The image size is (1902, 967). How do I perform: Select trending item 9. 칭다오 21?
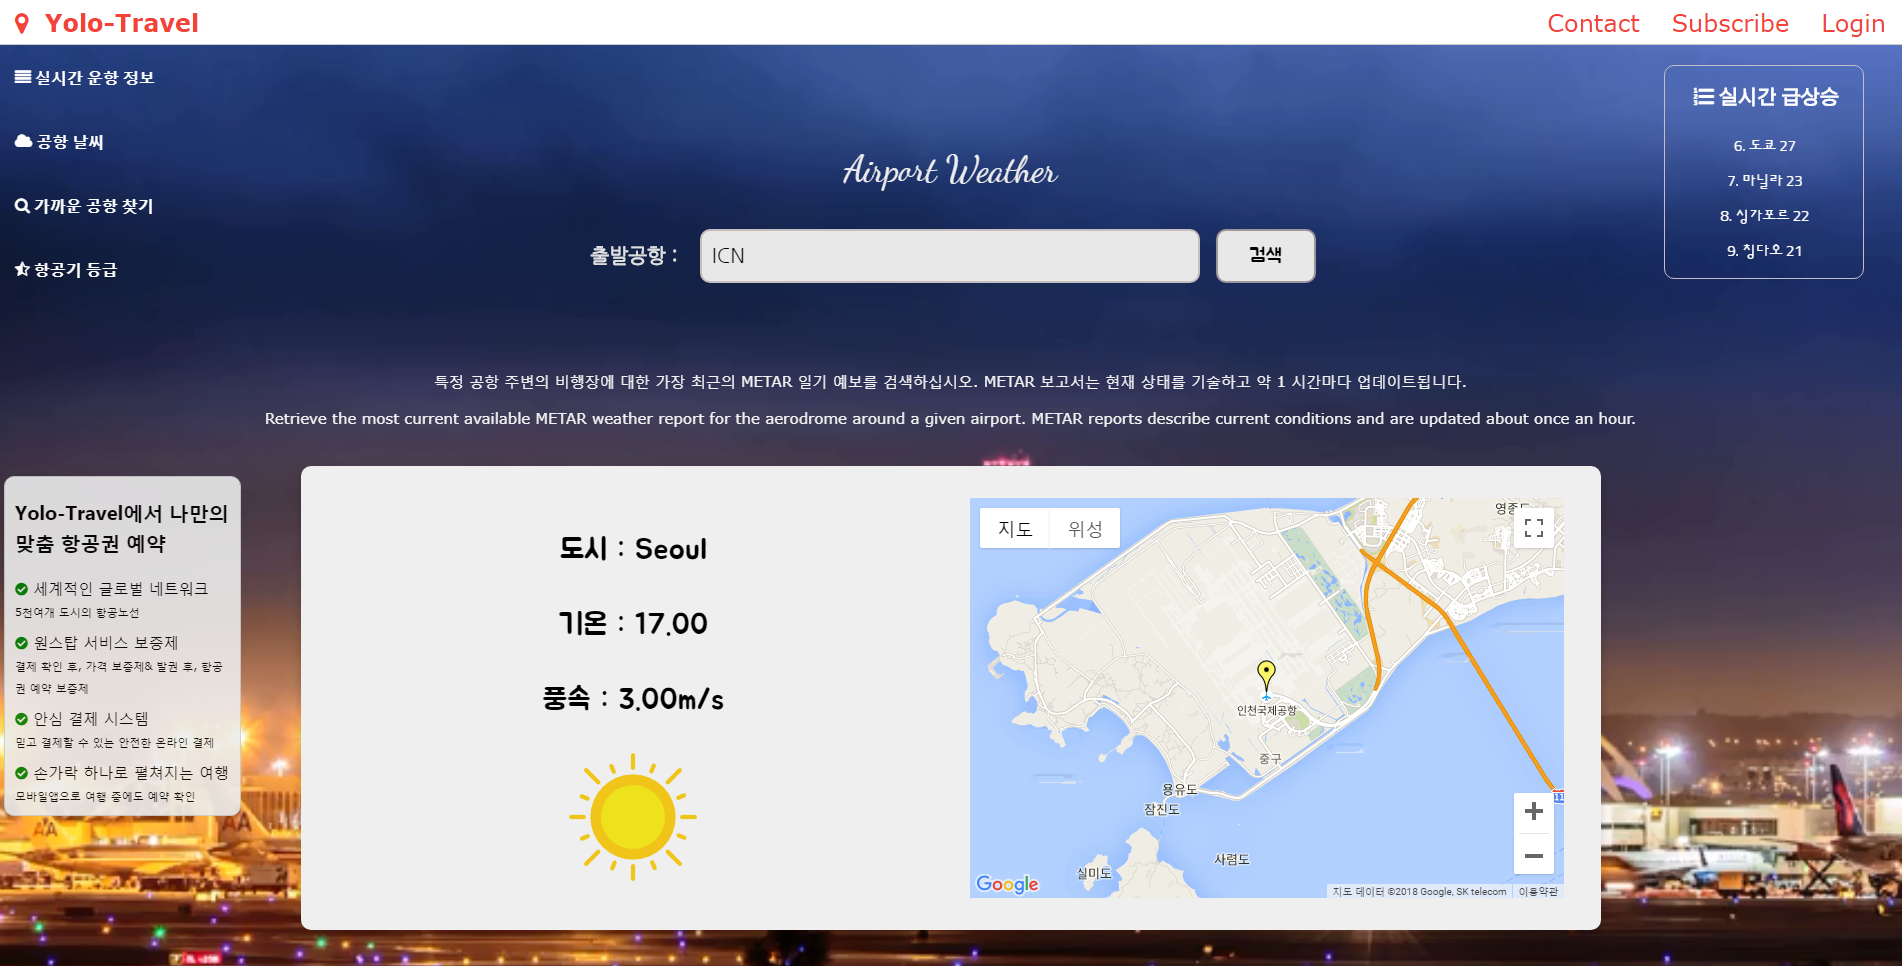coord(1764,251)
